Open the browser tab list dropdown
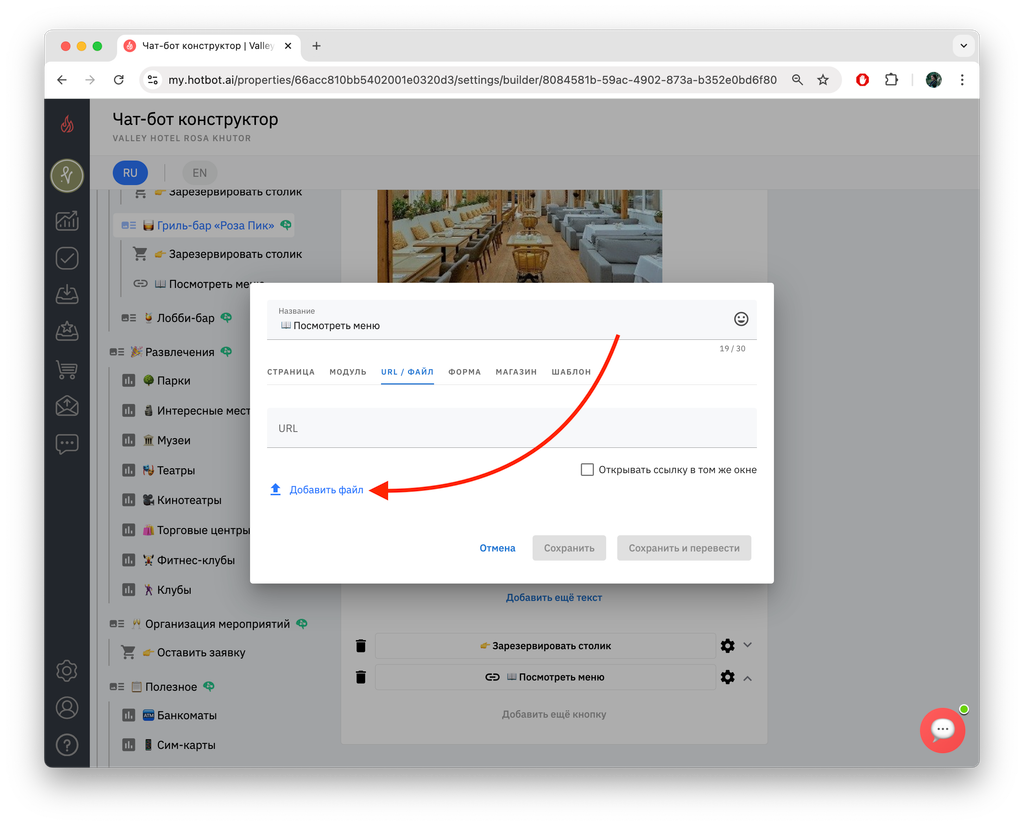 point(963,46)
